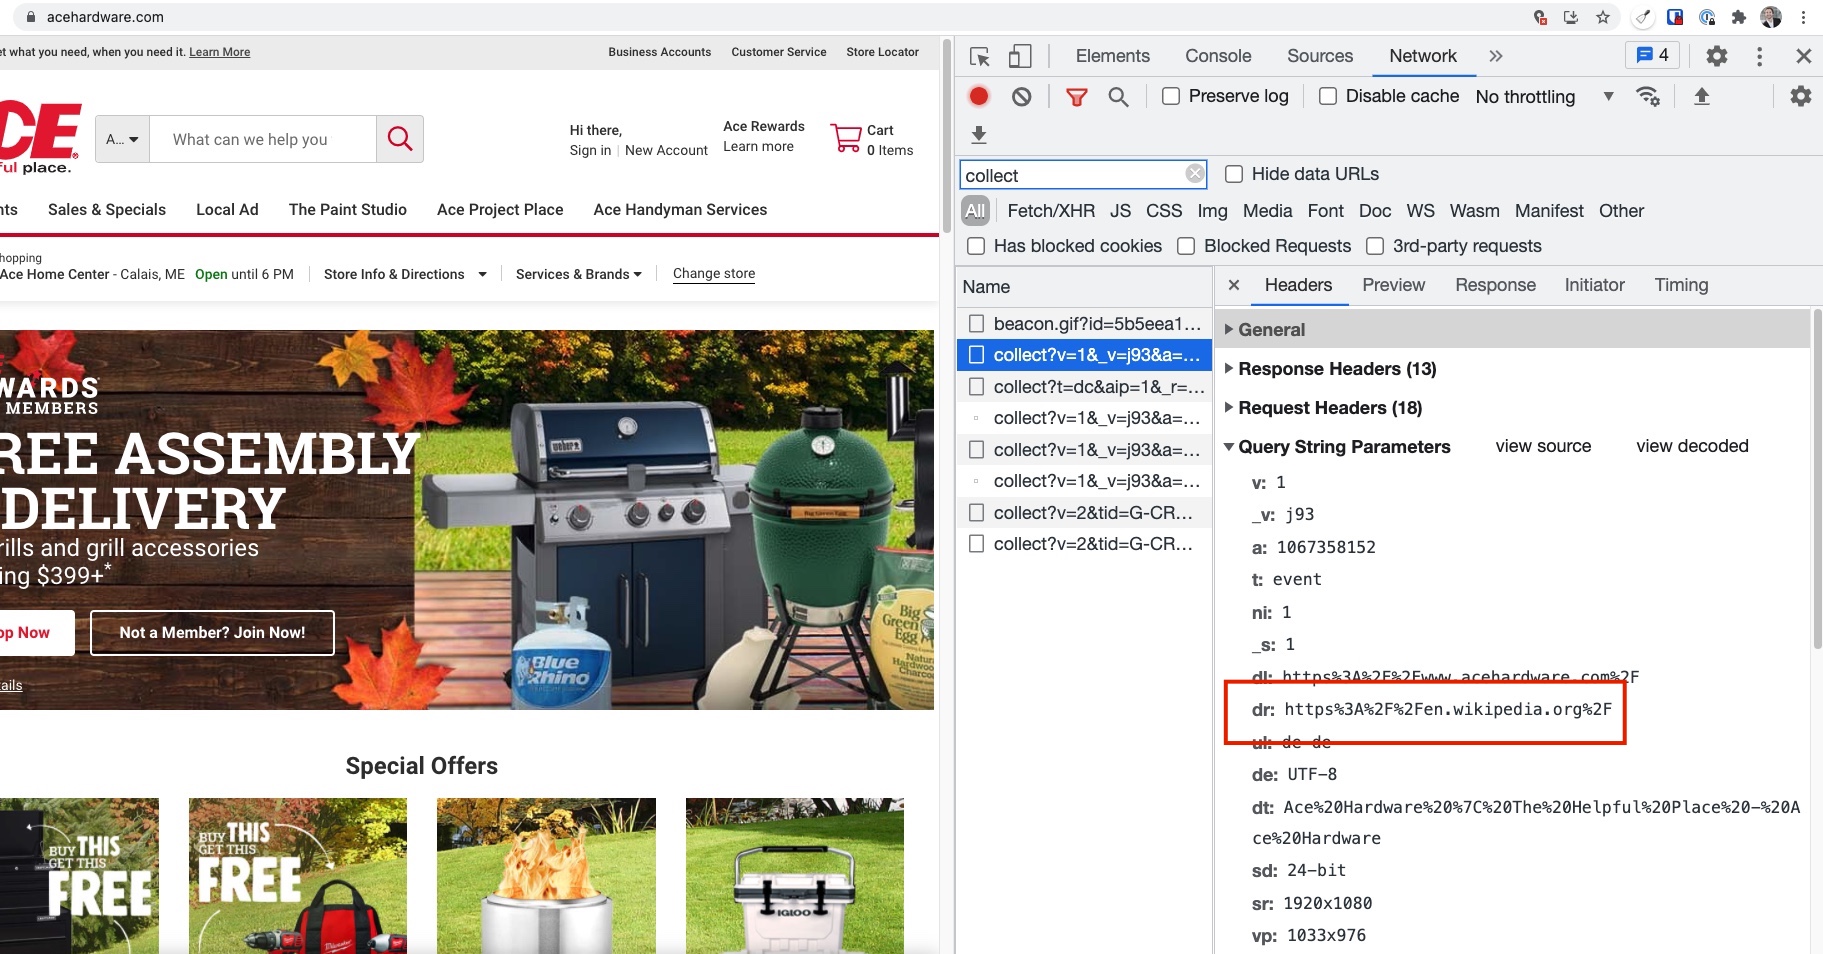Toggle the device toolbar icon
Image resolution: width=1823 pixels, height=954 pixels.
pyautogui.click(x=1020, y=57)
